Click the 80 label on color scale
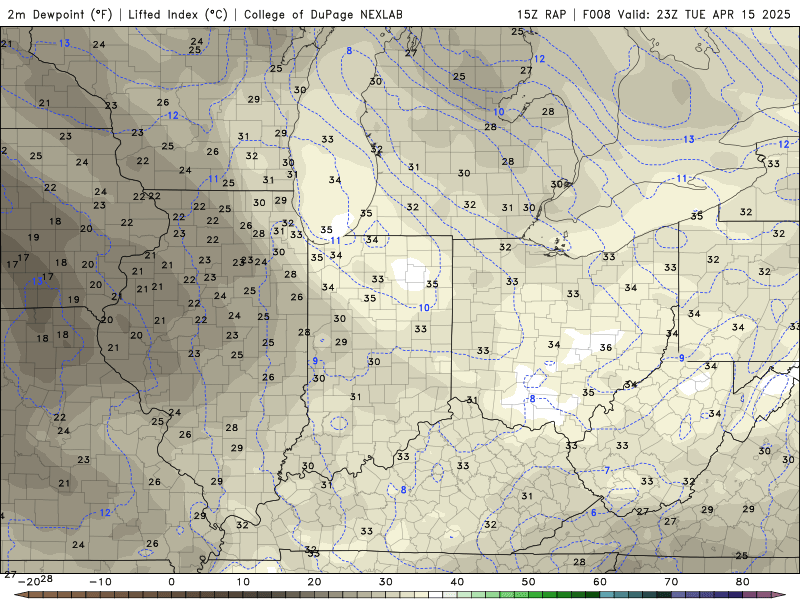This screenshot has width=800, height=600. pos(743,582)
